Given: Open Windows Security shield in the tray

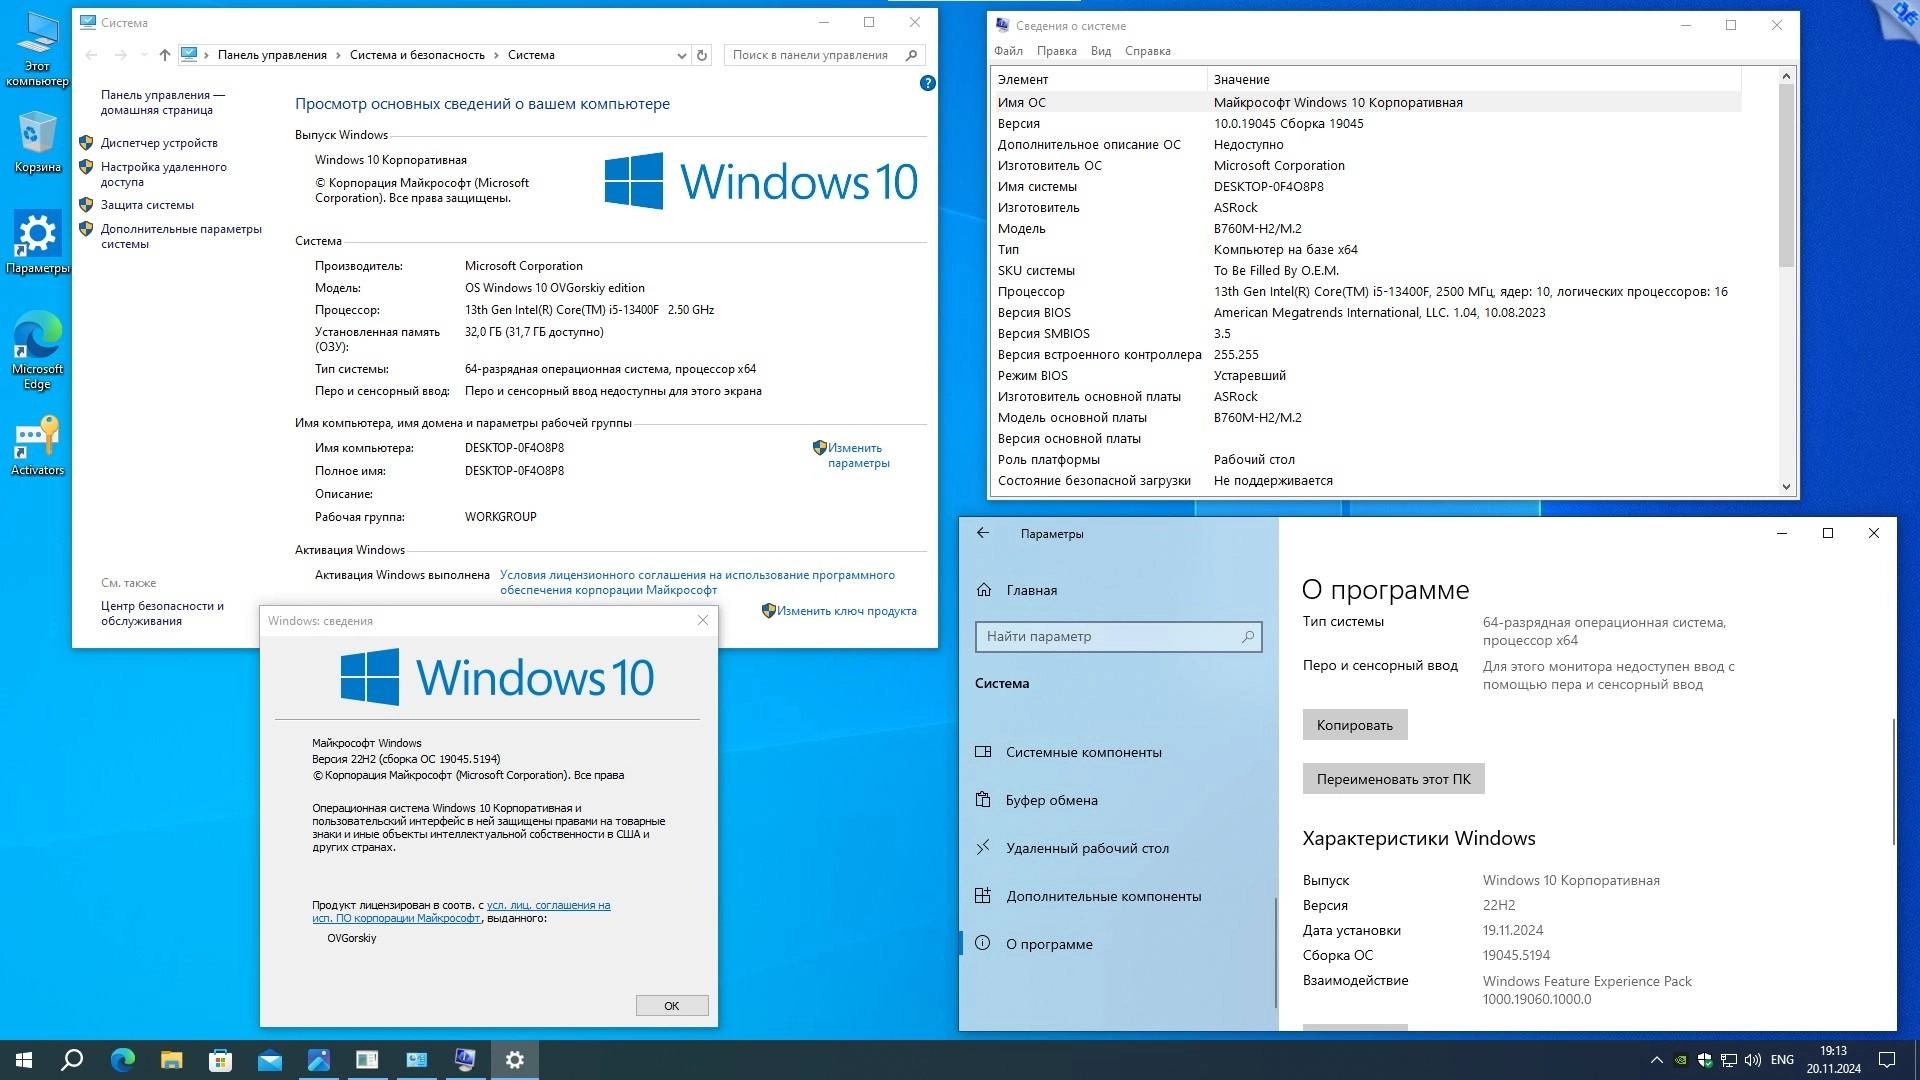Looking at the screenshot, I should [1705, 1060].
